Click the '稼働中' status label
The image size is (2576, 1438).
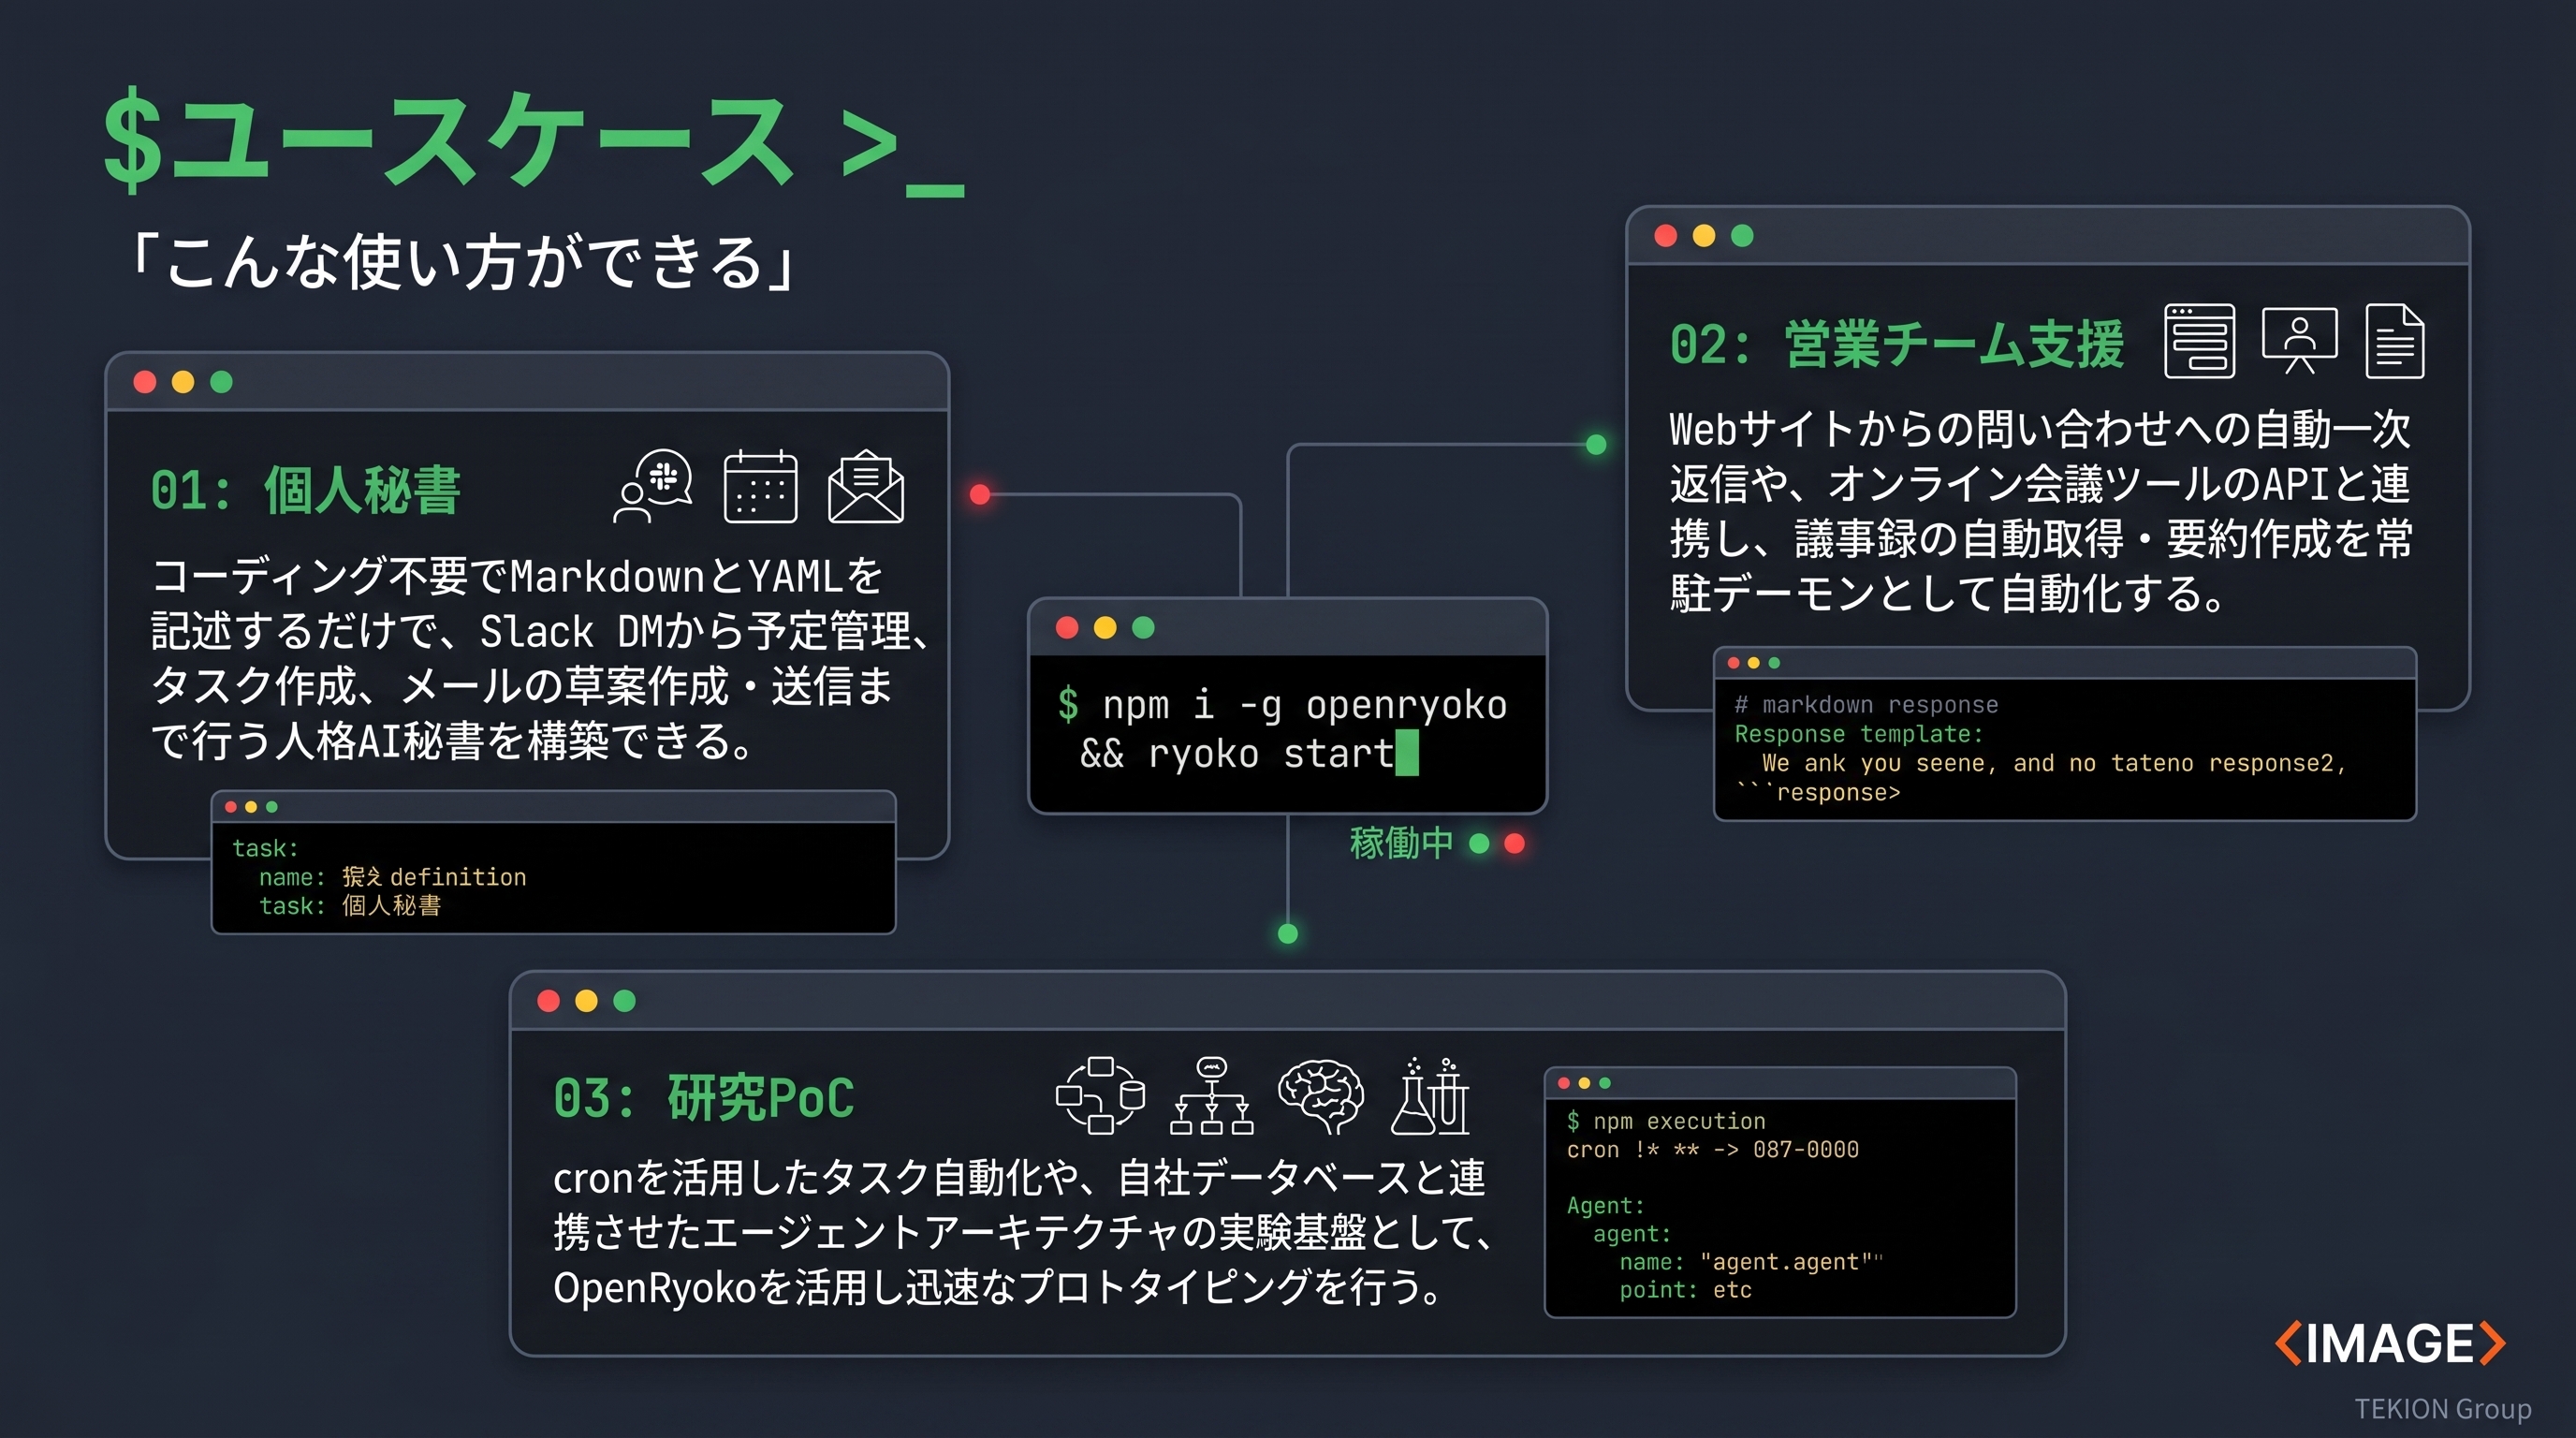pyautogui.click(x=1401, y=843)
